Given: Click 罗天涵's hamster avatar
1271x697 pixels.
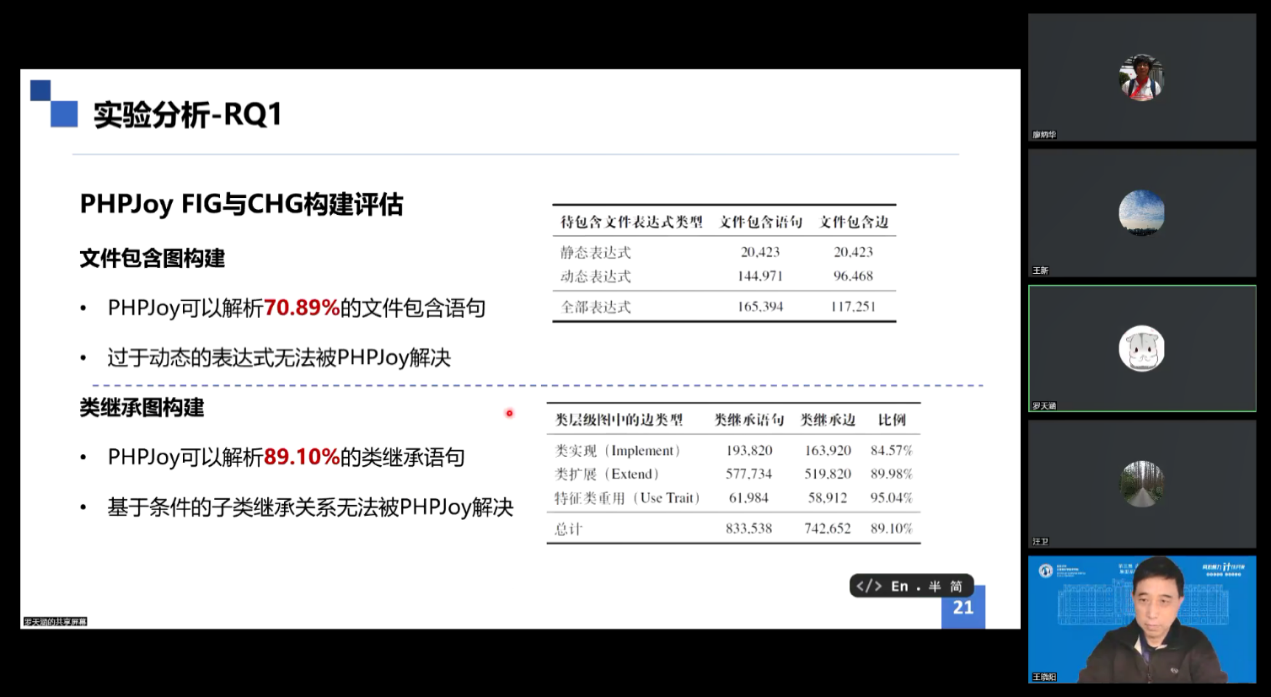Looking at the screenshot, I should [1141, 348].
